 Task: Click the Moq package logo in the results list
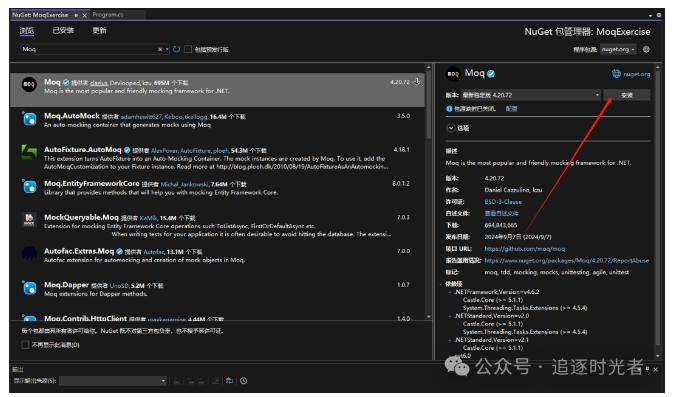[29, 84]
